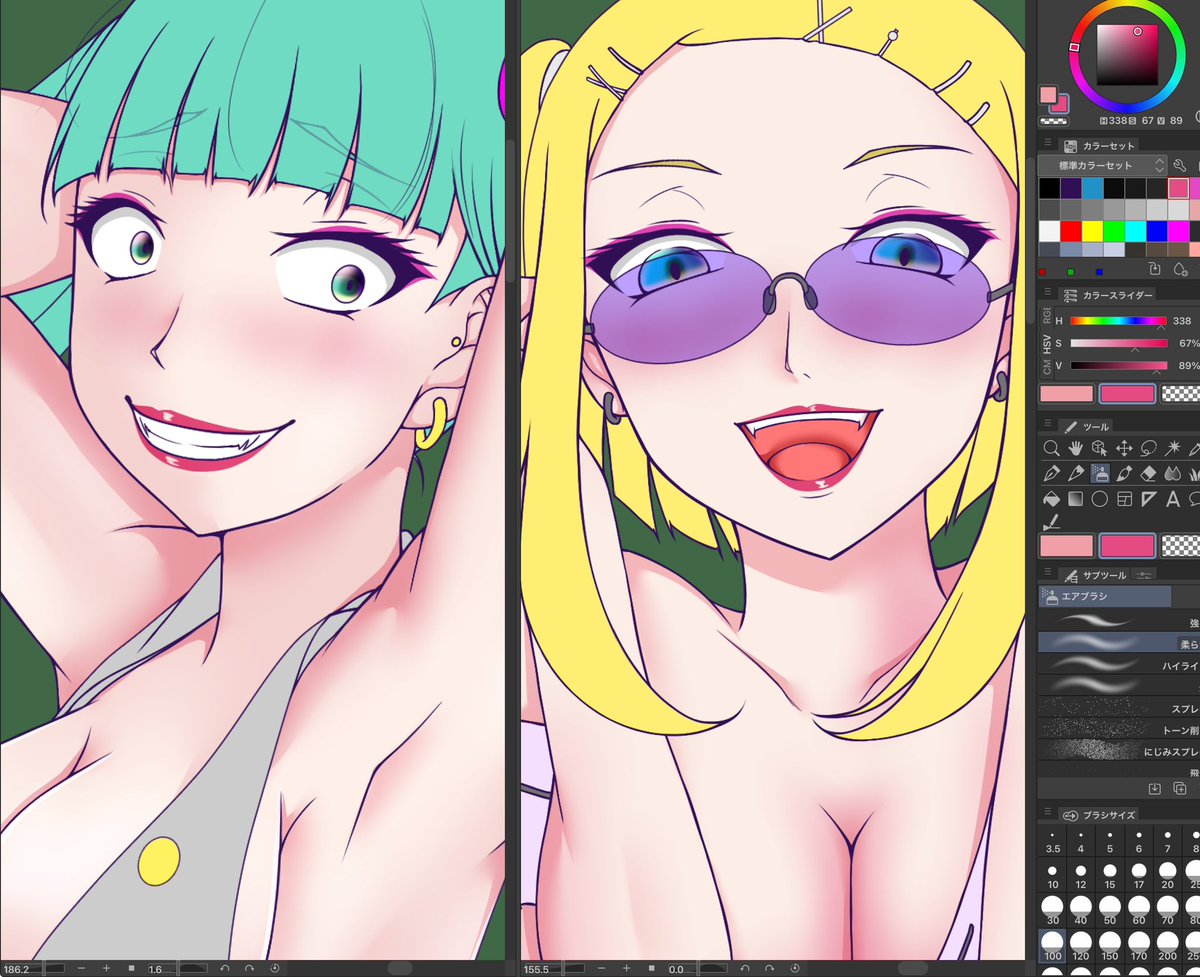Choose the 柔らか soft airbrush stroke
The image size is (1200, 977).
(1119, 642)
